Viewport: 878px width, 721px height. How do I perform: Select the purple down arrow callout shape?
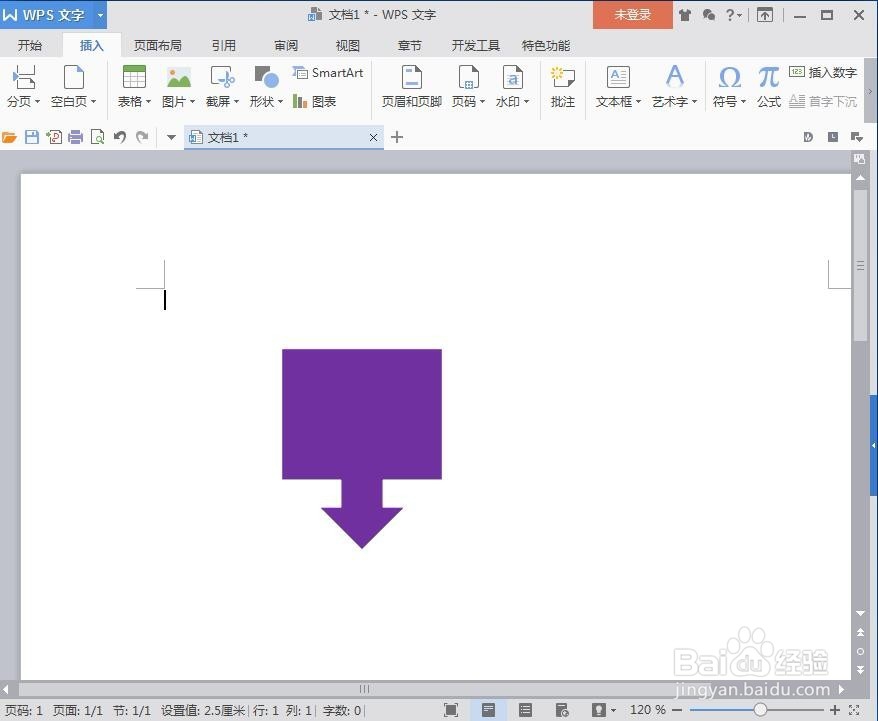(362, 448)
